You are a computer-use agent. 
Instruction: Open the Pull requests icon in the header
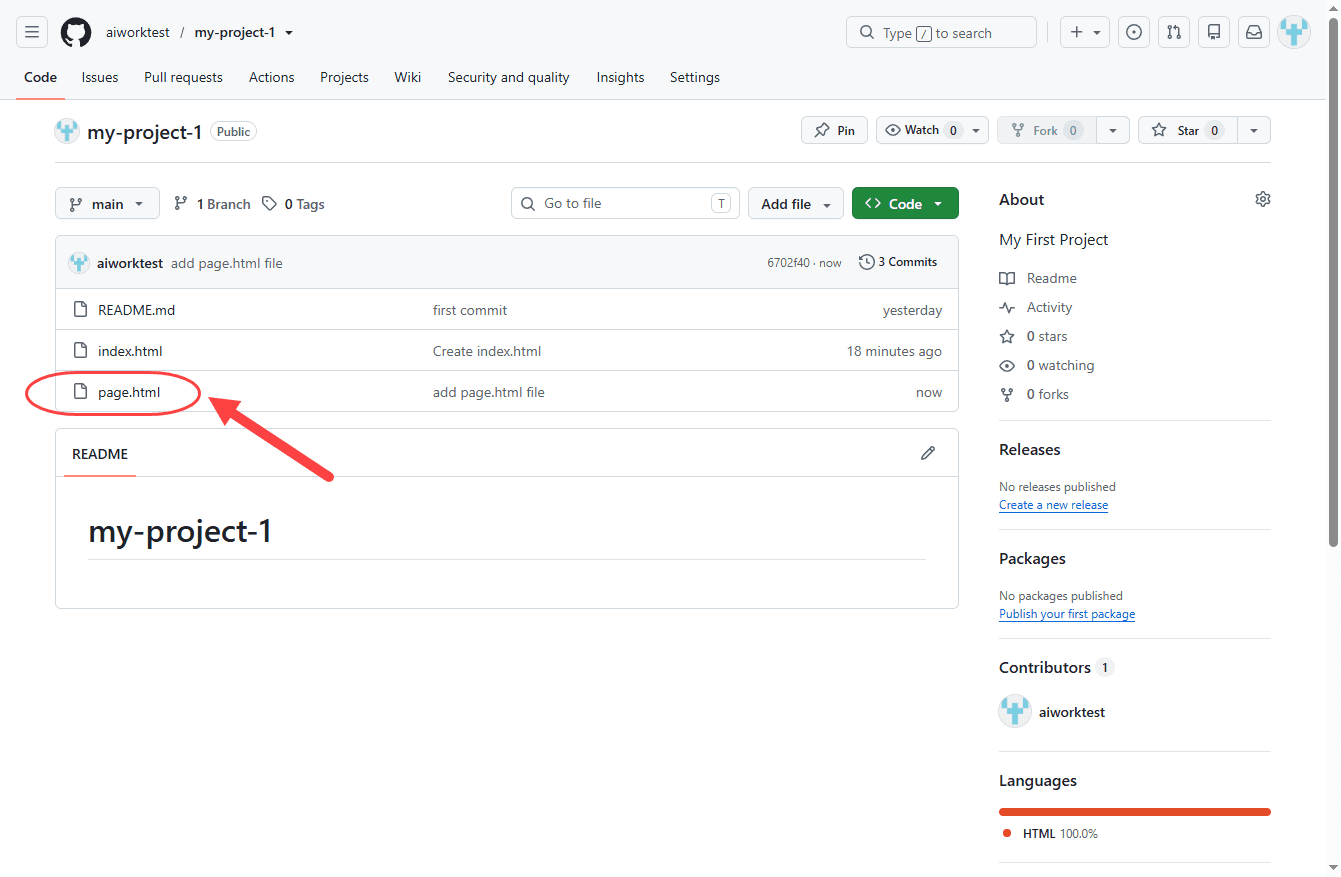1174,32
